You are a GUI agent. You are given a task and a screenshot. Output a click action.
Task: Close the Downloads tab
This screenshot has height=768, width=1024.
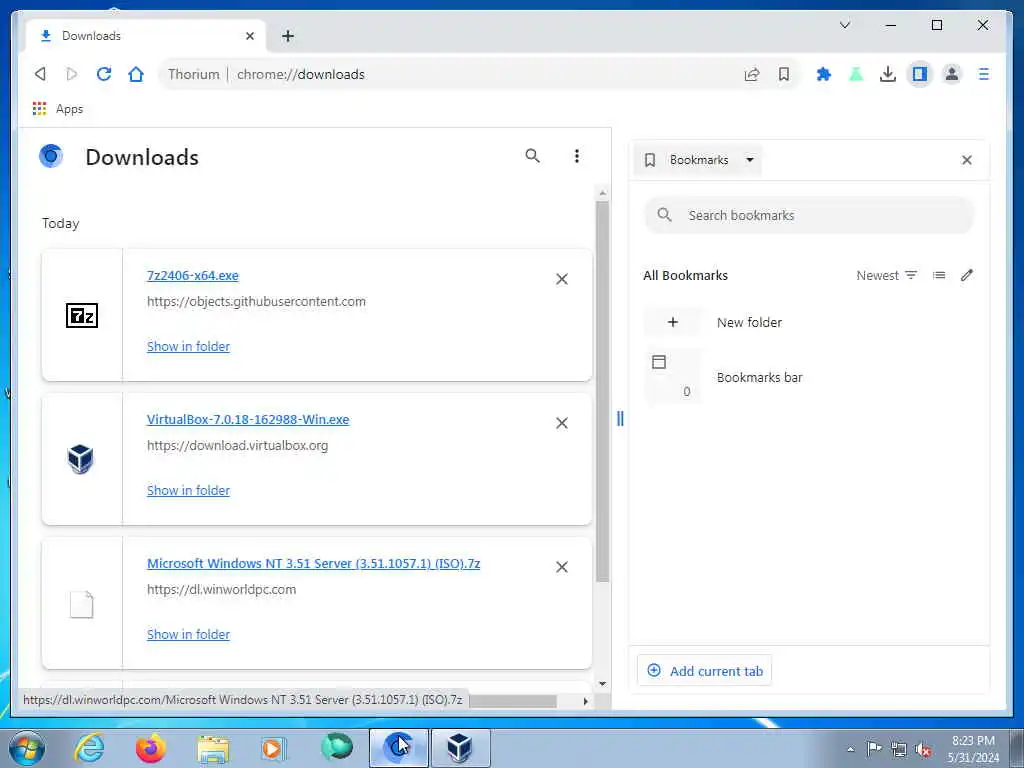click(249, 37)
